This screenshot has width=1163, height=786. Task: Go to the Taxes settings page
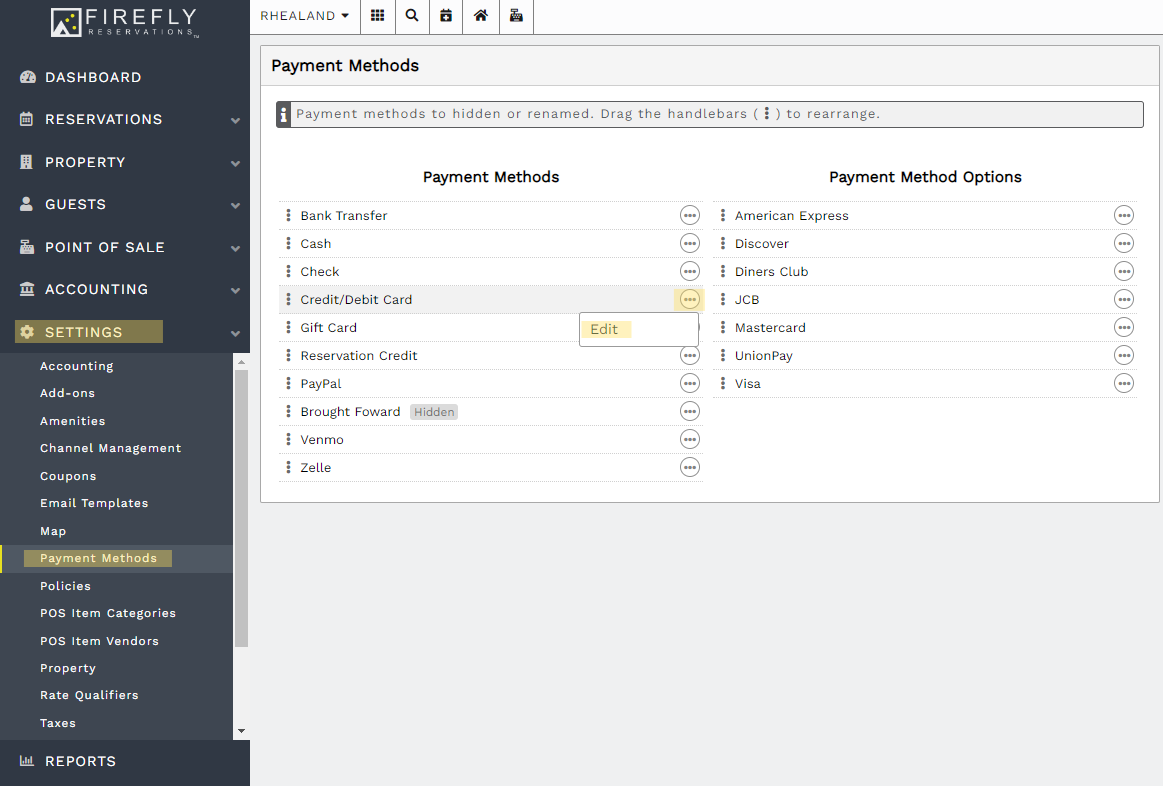[57, 722]
